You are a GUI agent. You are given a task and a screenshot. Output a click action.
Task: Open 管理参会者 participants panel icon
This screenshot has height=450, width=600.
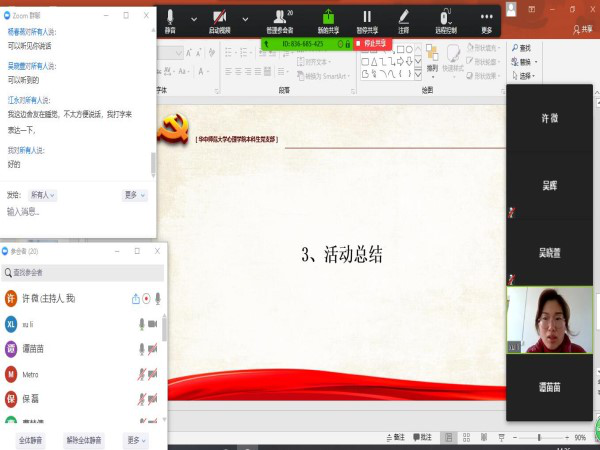point(280,18)
